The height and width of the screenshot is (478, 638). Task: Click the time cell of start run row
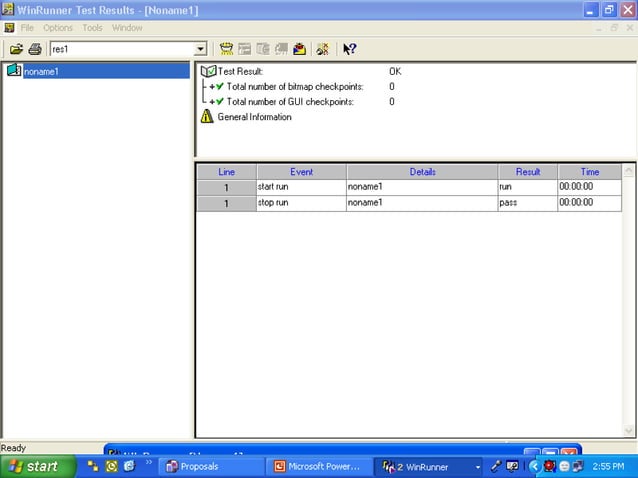(590, 187)
